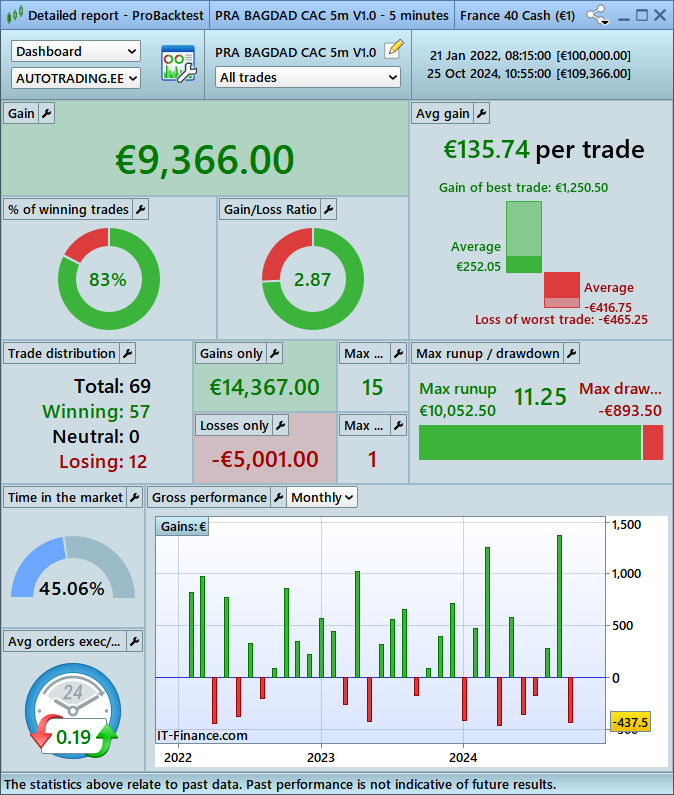Viewport: 674px width, 795px height.
Task: Click the share icon in title bar
Action: pos(598,16)
